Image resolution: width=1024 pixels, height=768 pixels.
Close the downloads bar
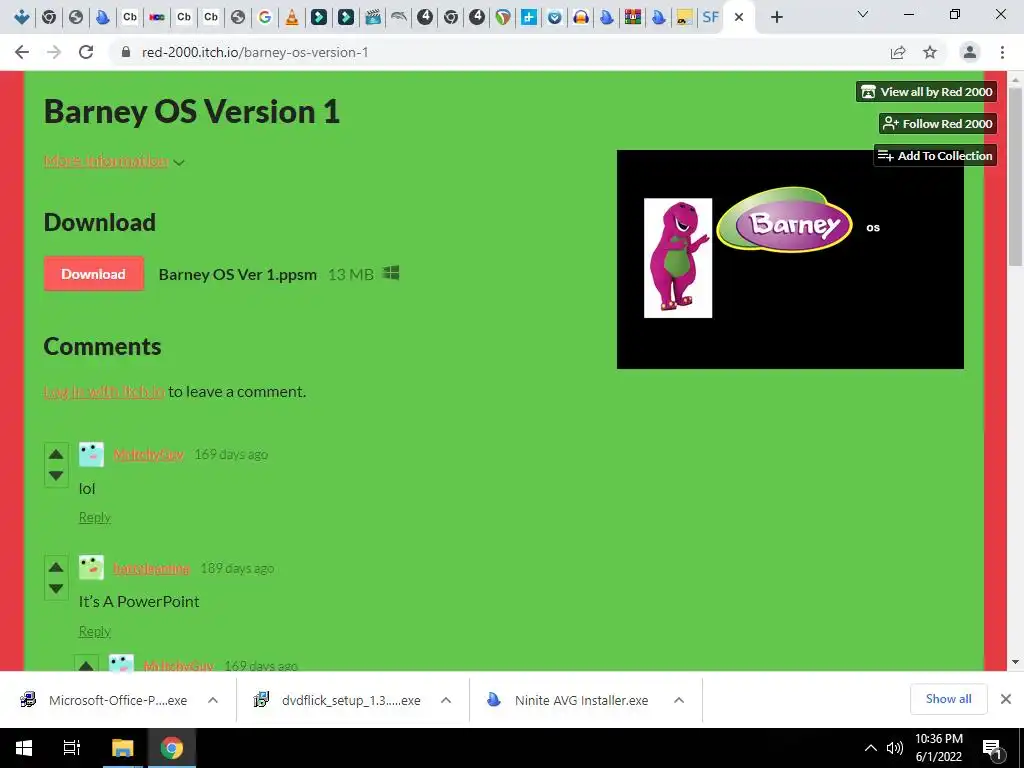[1006, 699]
